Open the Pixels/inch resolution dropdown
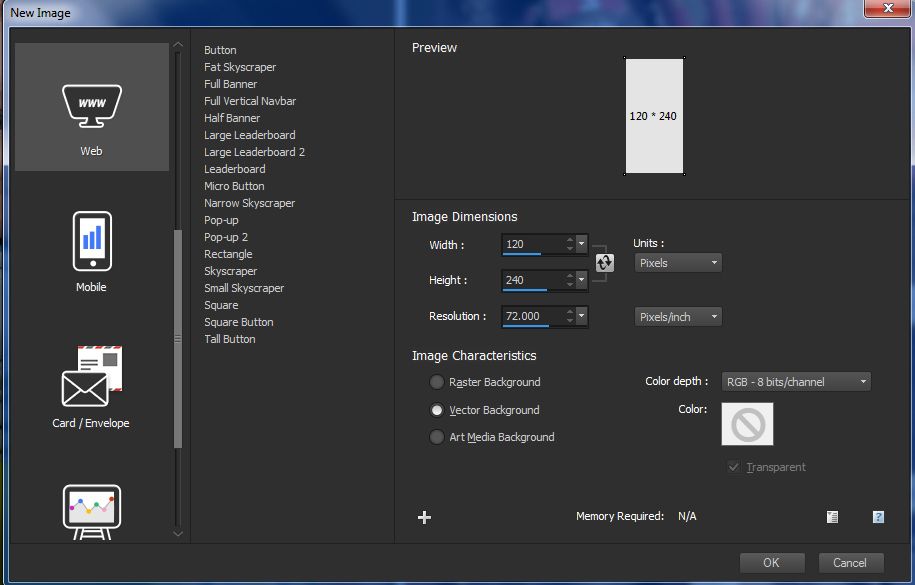 click(x=677, y=316)
